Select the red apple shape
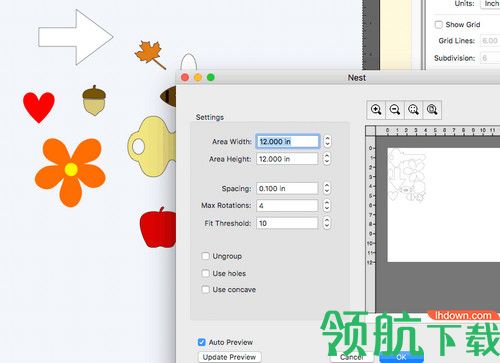 point(158,228)
